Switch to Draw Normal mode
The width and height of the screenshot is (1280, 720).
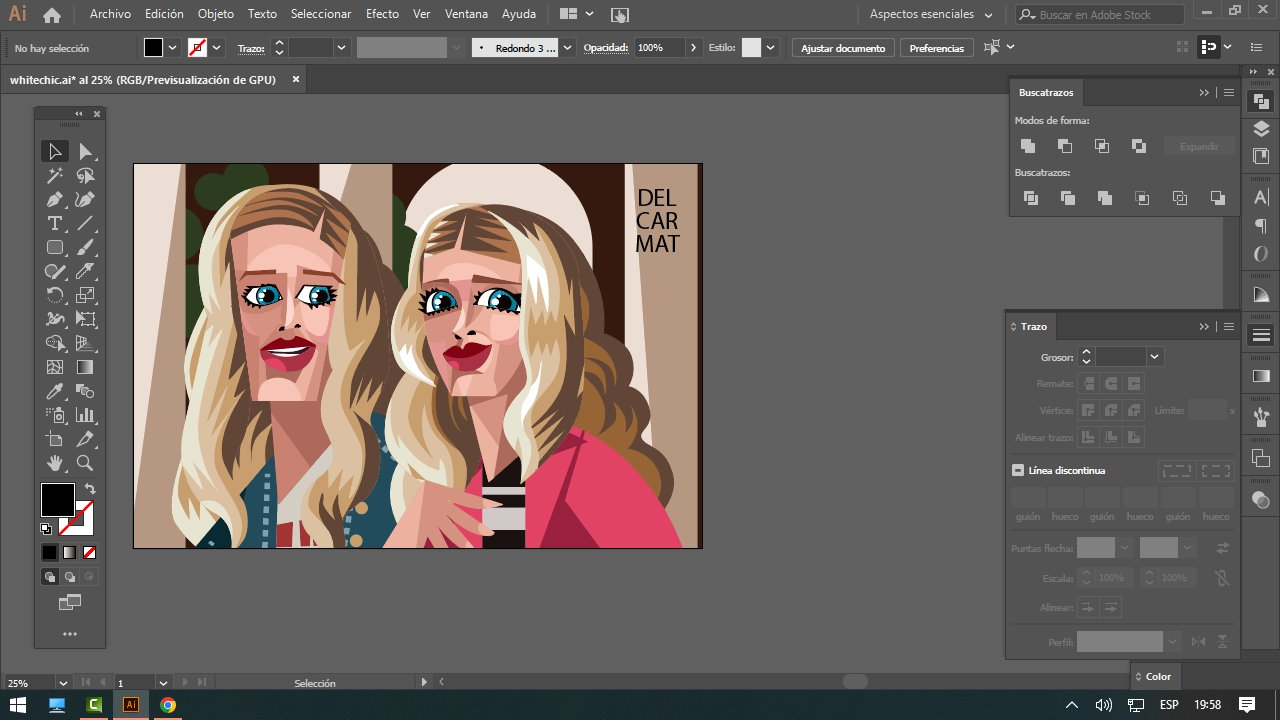[x=49, y=576]
